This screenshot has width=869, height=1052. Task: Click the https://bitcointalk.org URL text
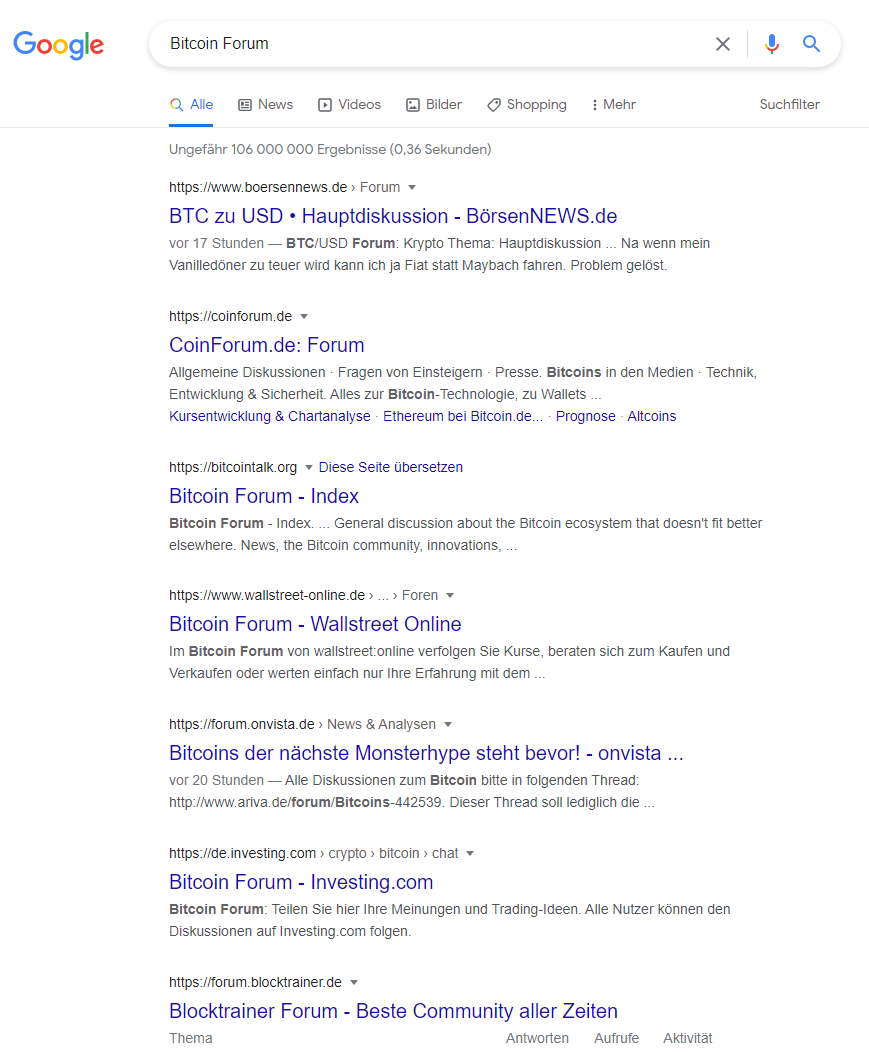tap(233, 467)
